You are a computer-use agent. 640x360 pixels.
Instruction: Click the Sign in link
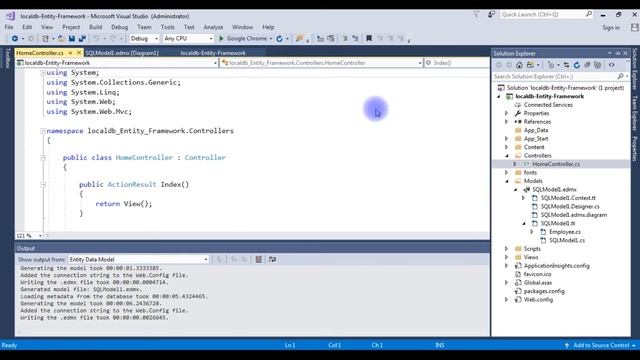611,27
